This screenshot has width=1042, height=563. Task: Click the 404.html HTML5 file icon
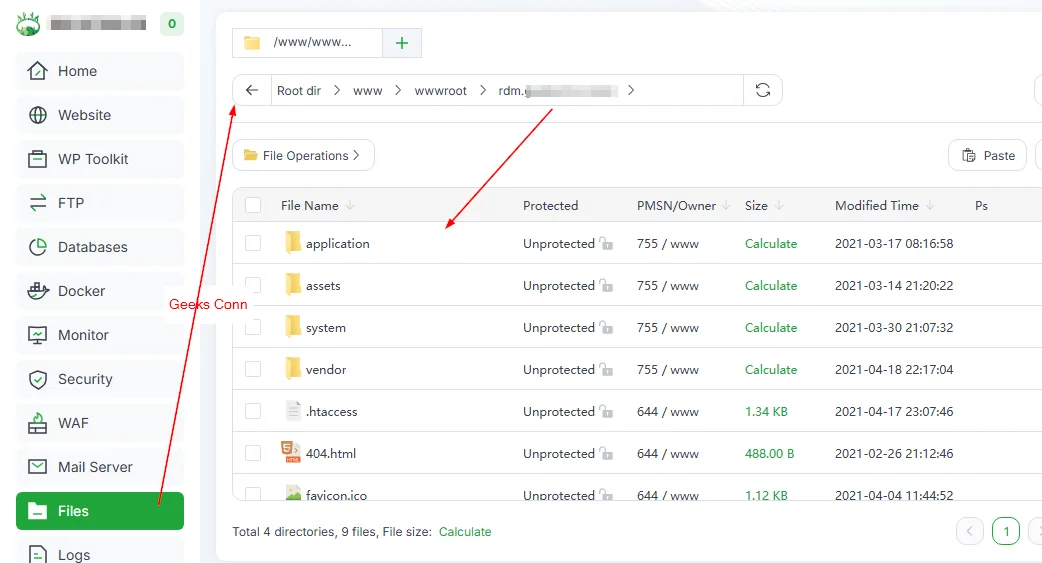[x=291, y=452]
